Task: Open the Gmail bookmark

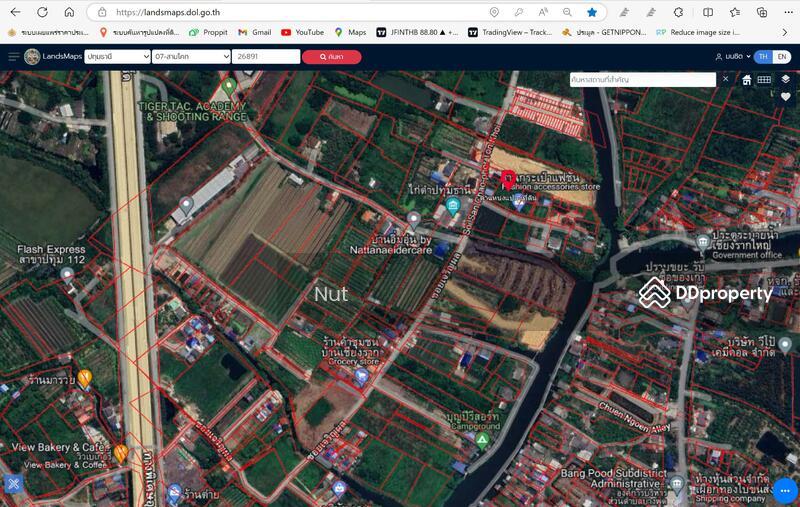Action: tap(255, 32)
